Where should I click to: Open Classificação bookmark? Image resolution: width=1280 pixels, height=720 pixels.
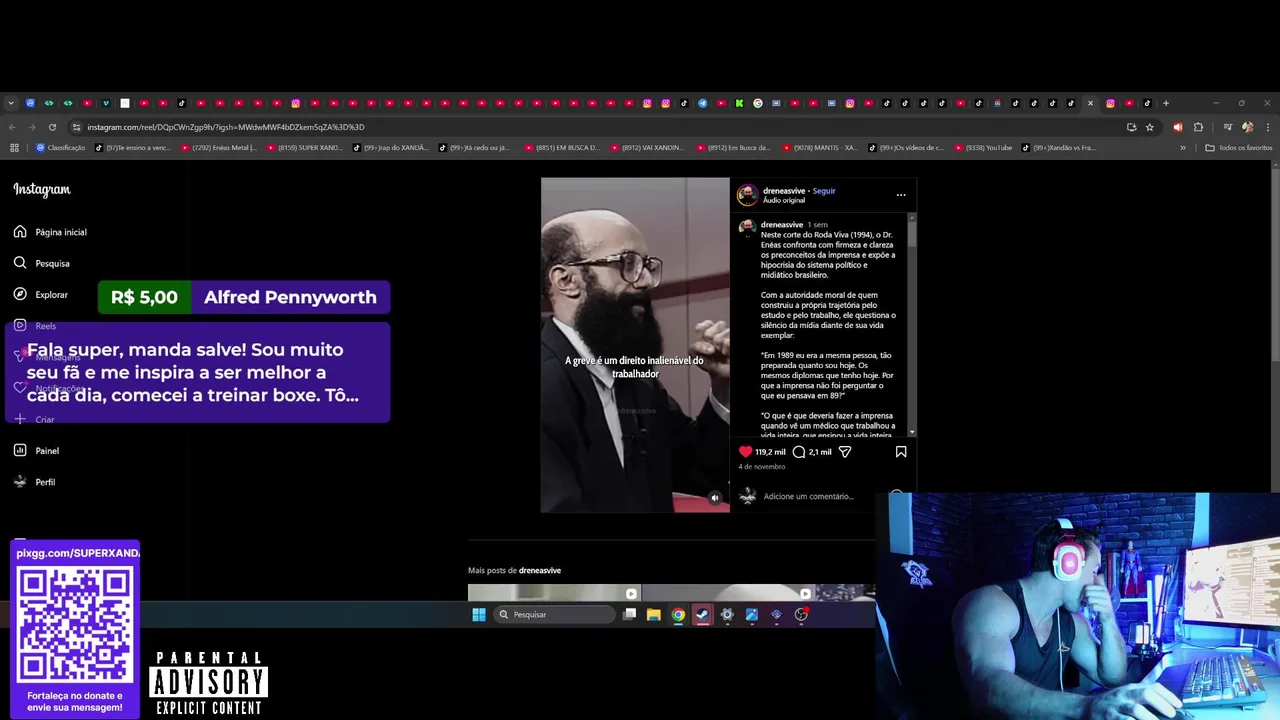[x=61, y=148]
